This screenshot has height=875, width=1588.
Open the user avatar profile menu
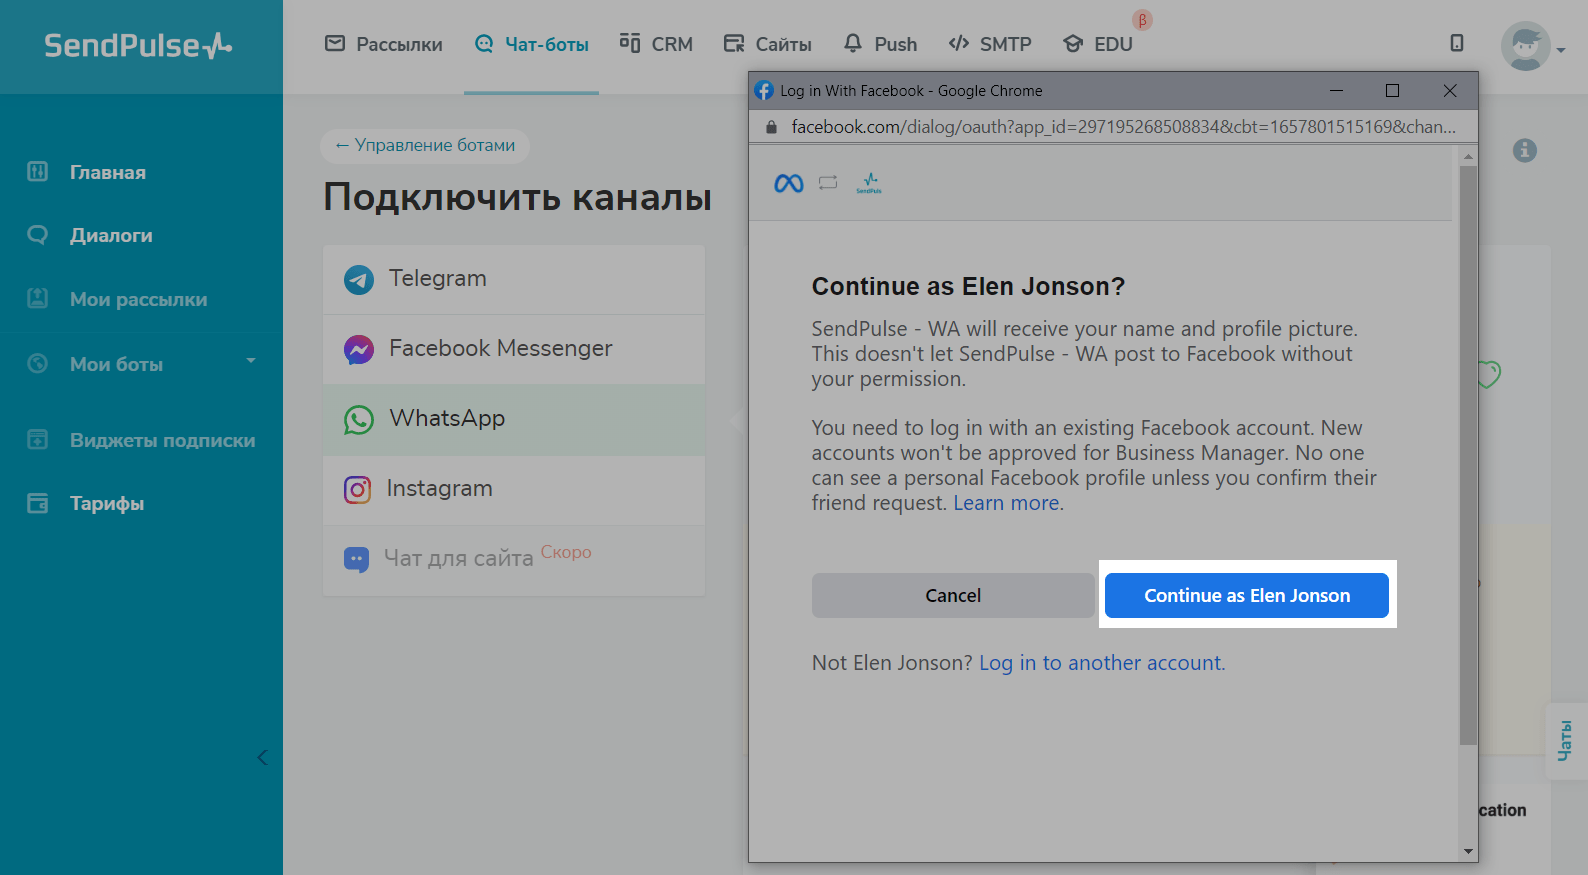tap(1526, 46)
